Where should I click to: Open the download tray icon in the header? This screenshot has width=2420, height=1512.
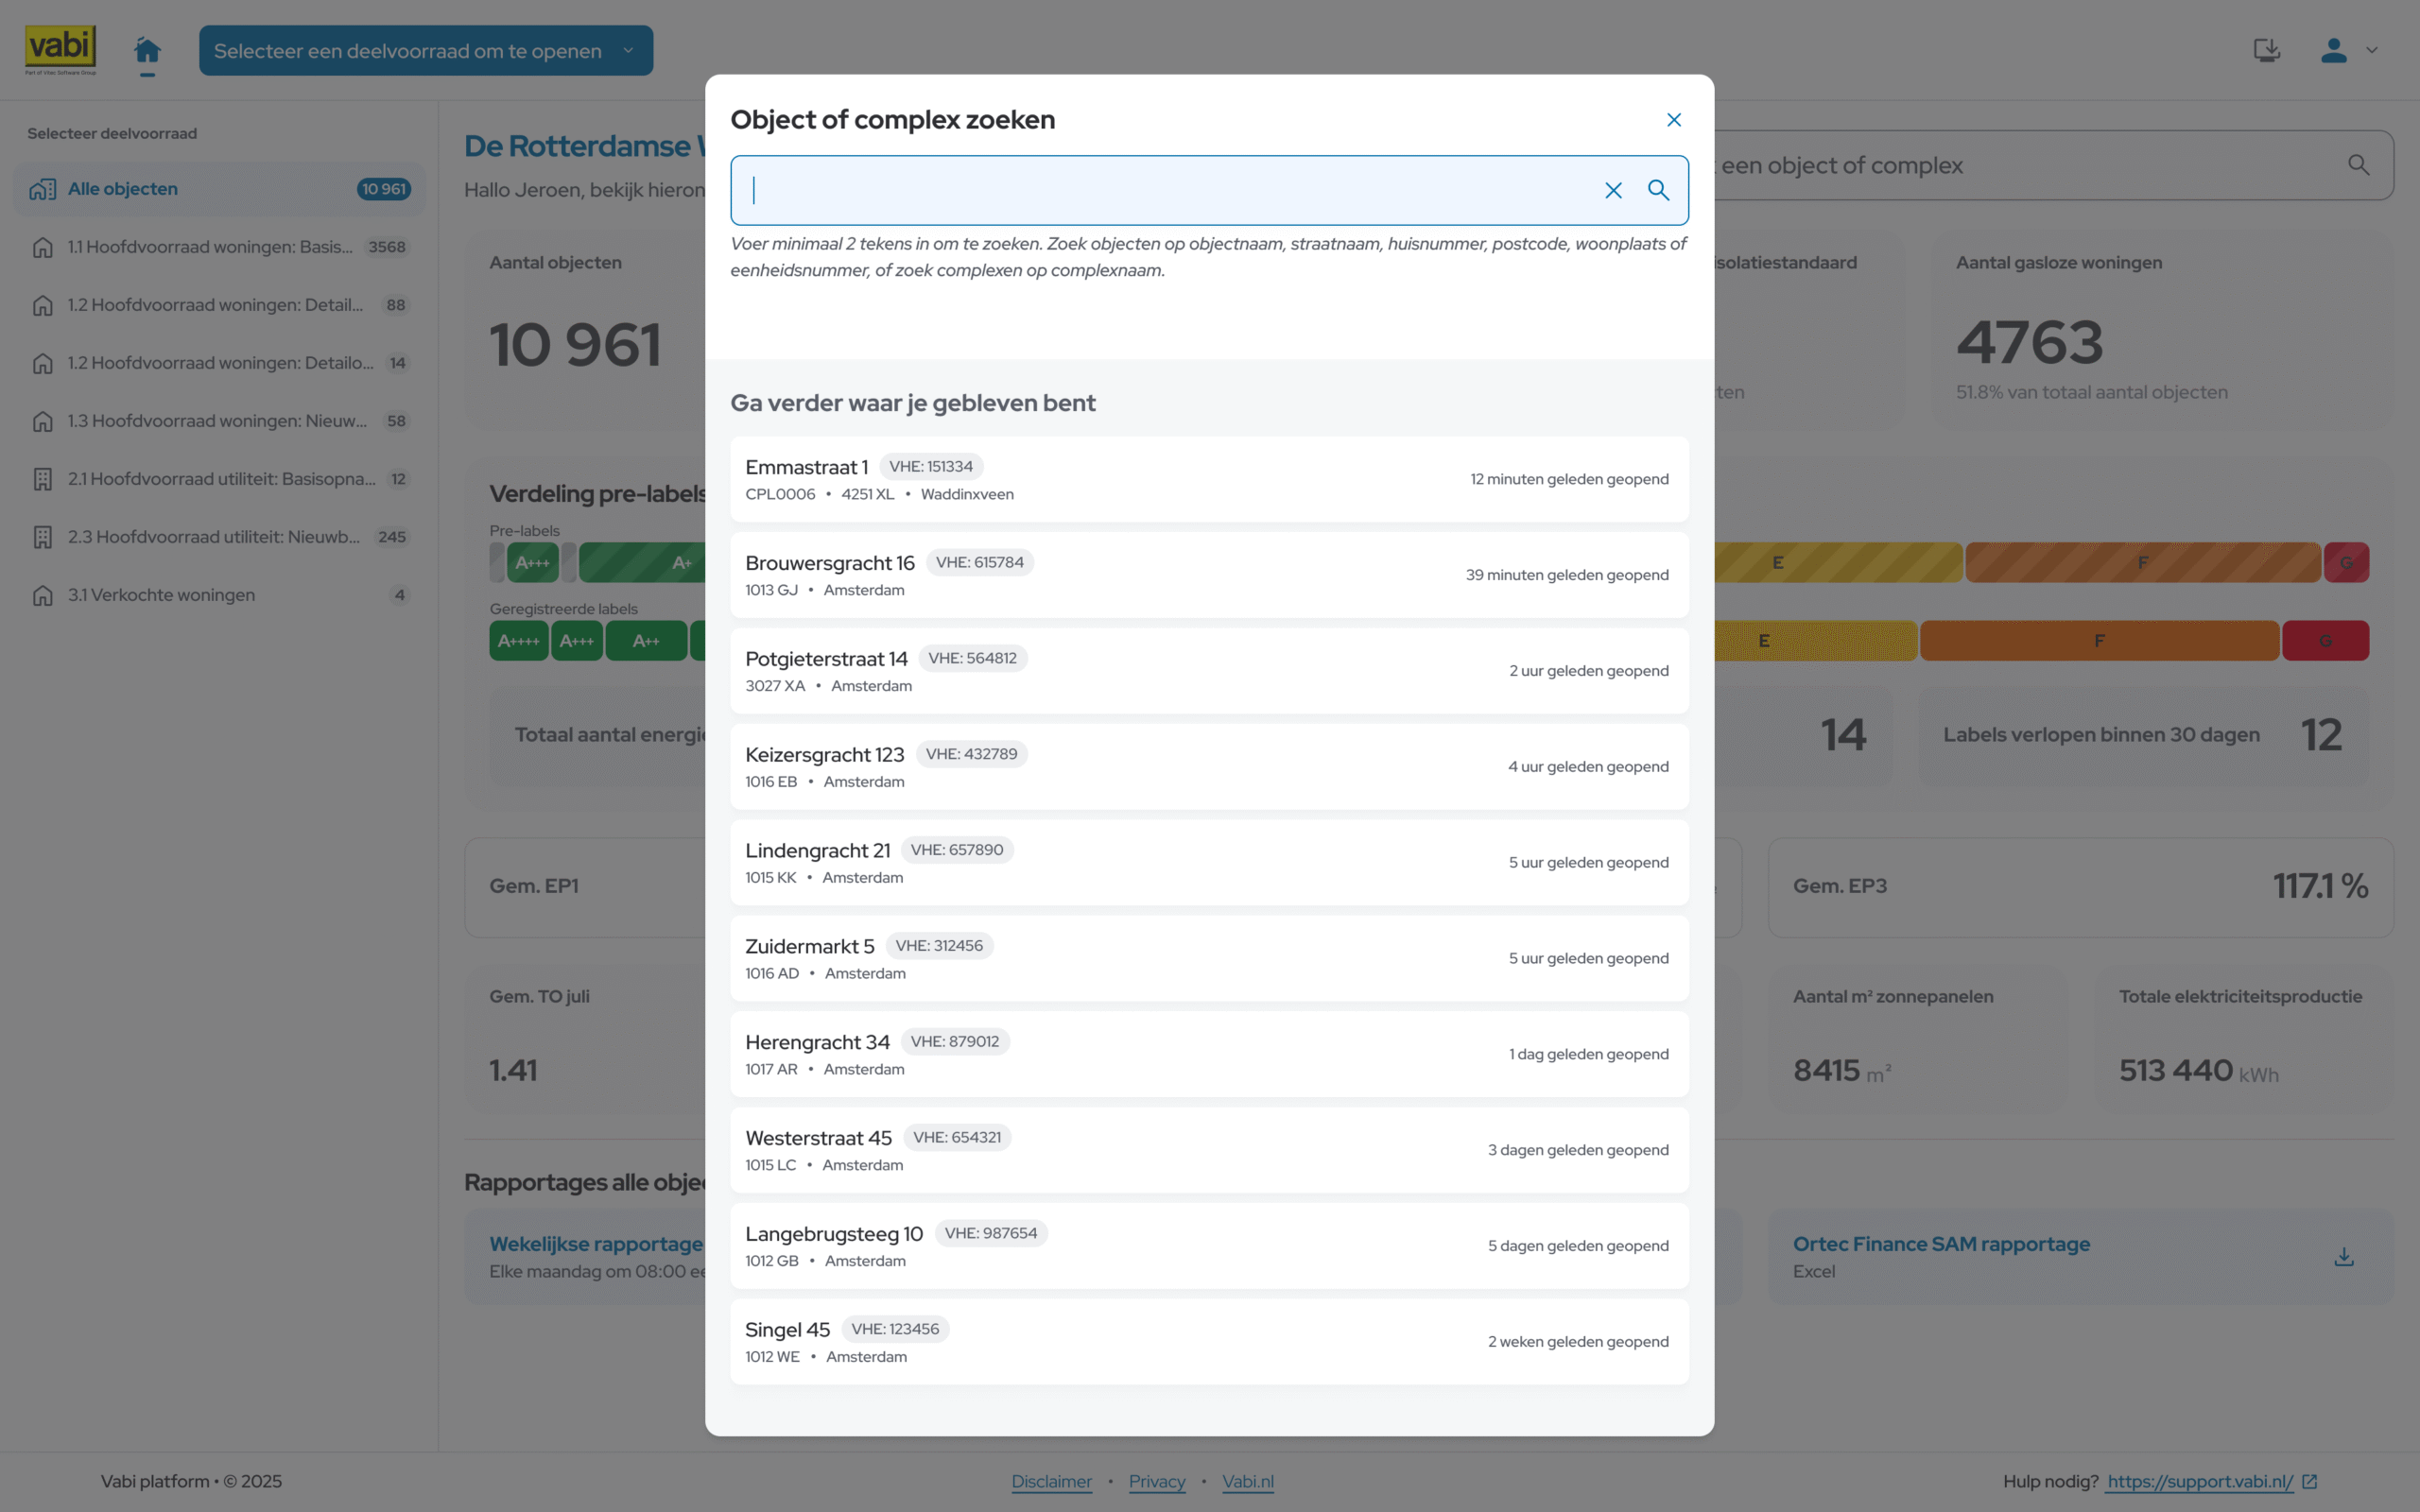(2266, 50)
